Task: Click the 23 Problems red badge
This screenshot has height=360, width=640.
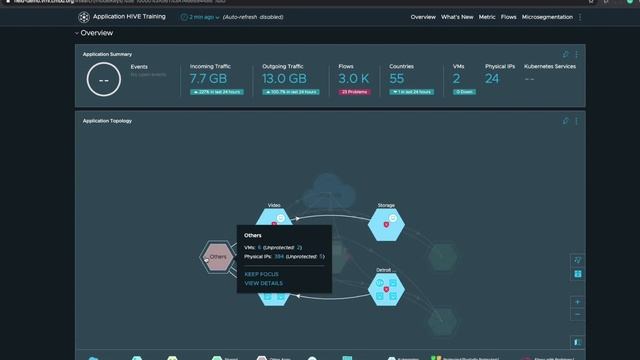Action: pyautogui.click(x=354, y=92)
